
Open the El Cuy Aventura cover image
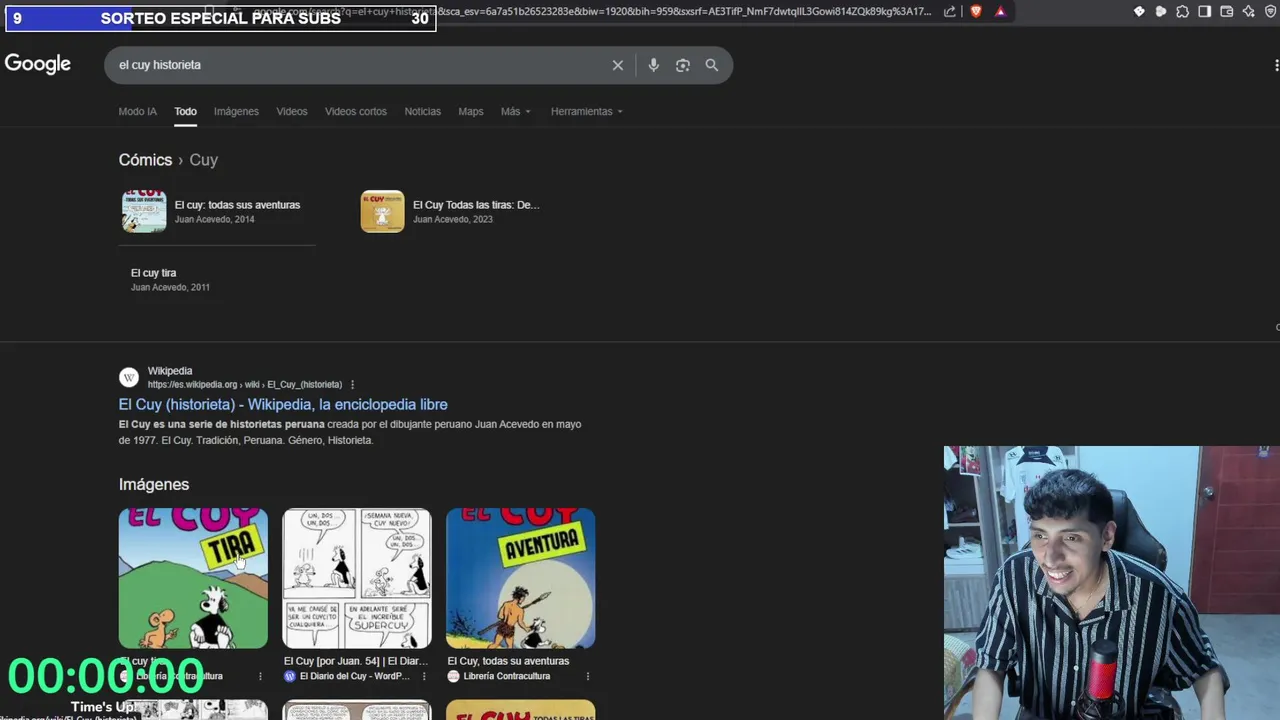tap(521, 578)
